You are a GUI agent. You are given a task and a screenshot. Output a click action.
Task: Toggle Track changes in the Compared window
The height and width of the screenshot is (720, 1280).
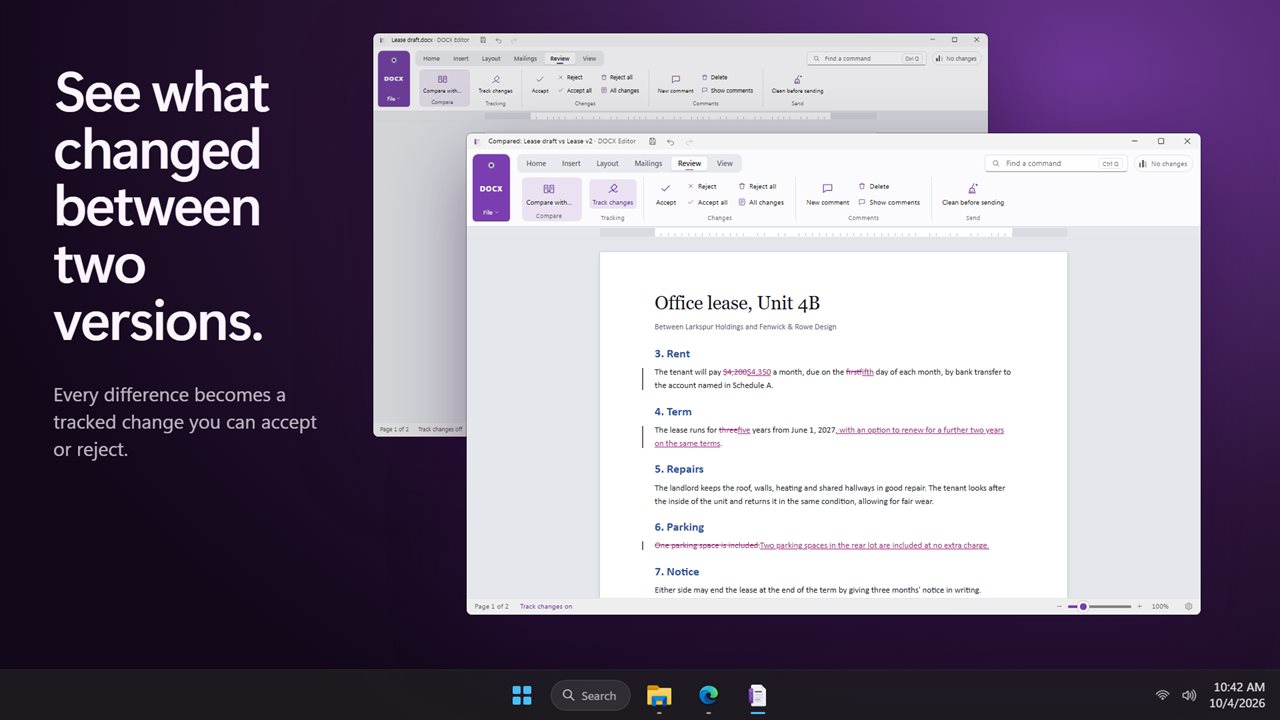613,194
